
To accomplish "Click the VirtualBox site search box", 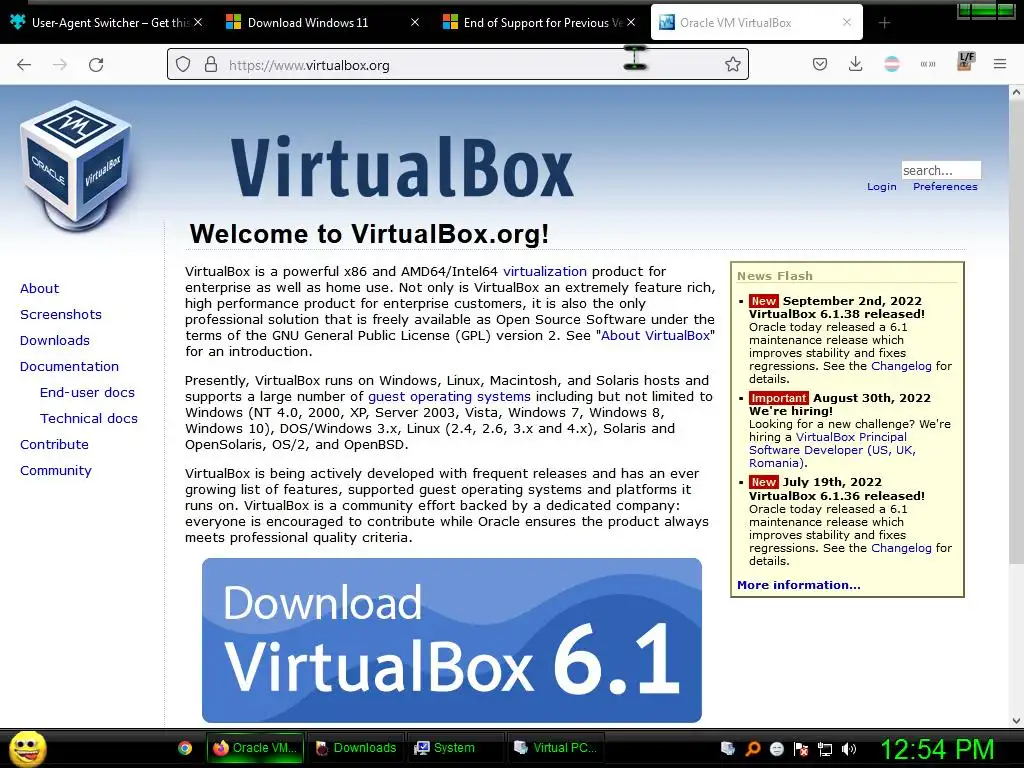I will (941, 170).
